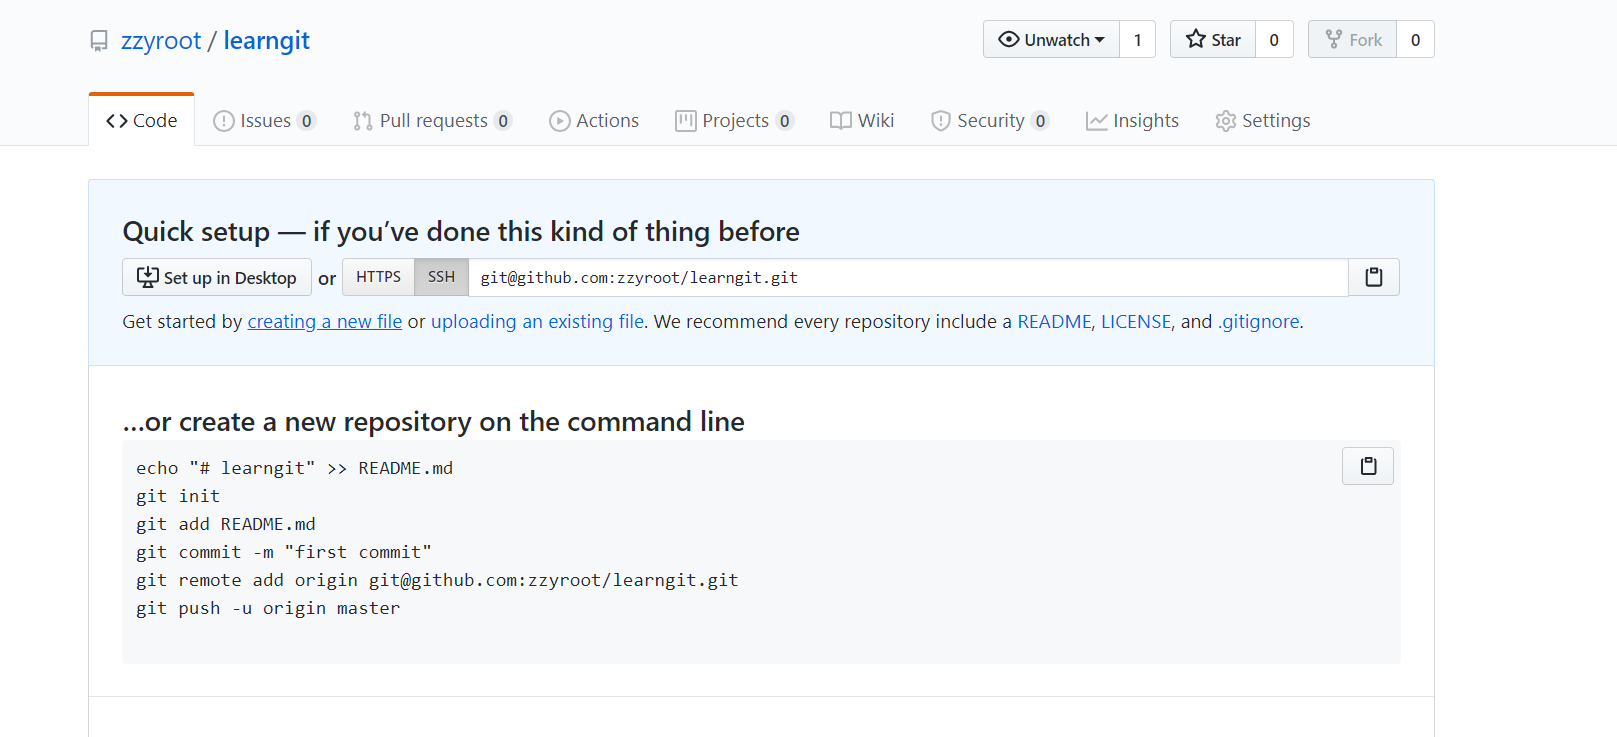This screenshot has width=1617, height=737.
Task: Click the Fork button
Action: tap(1353, 39)
